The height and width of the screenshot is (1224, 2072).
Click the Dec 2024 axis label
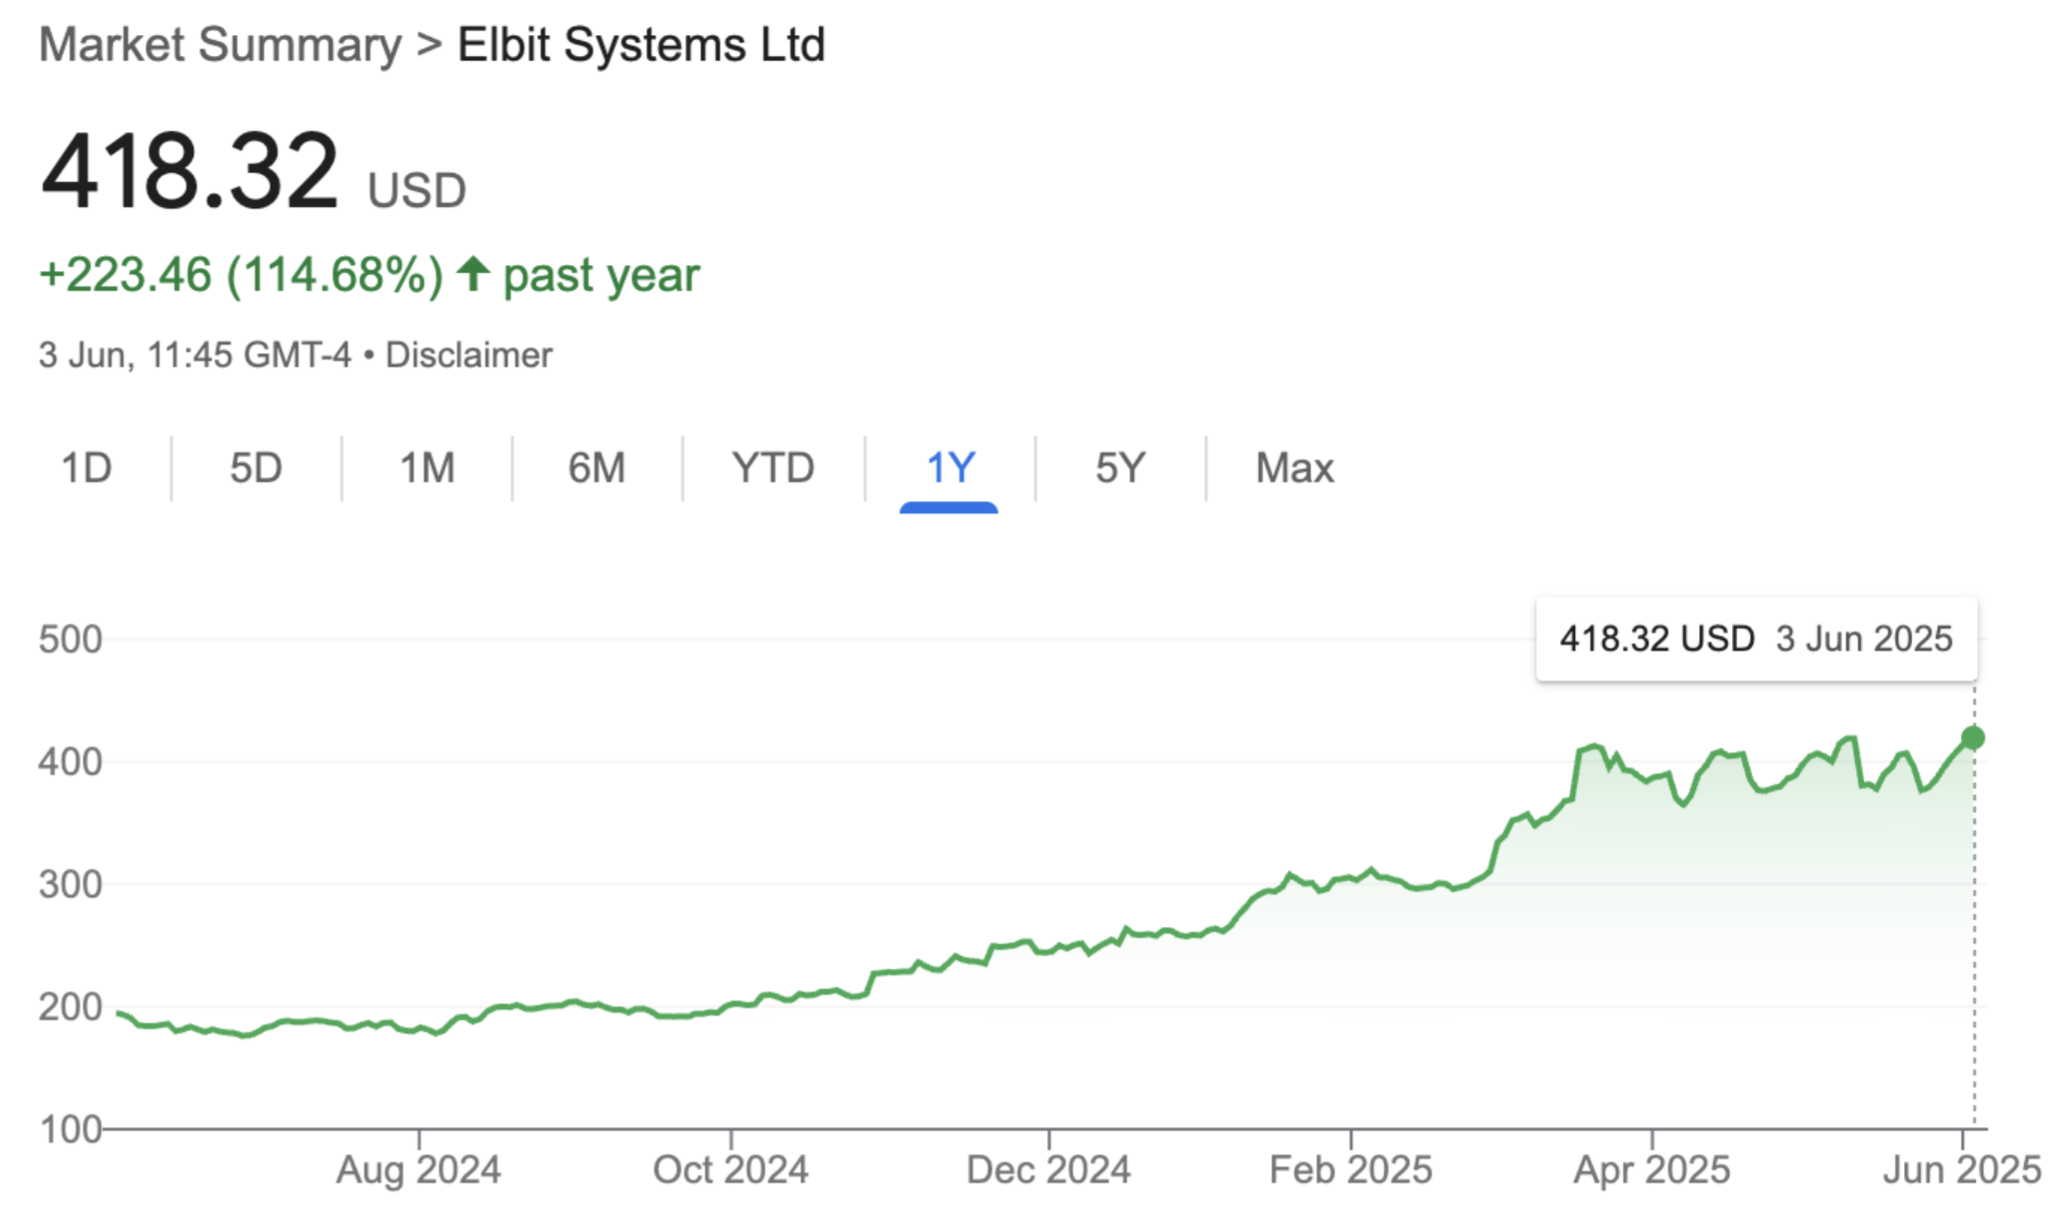1049,1169
